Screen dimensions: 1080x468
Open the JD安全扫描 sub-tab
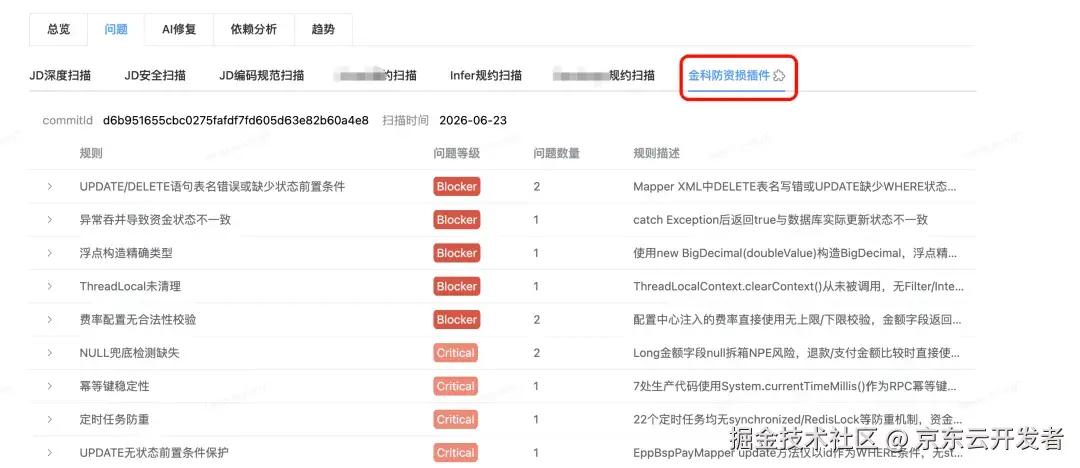155,75
